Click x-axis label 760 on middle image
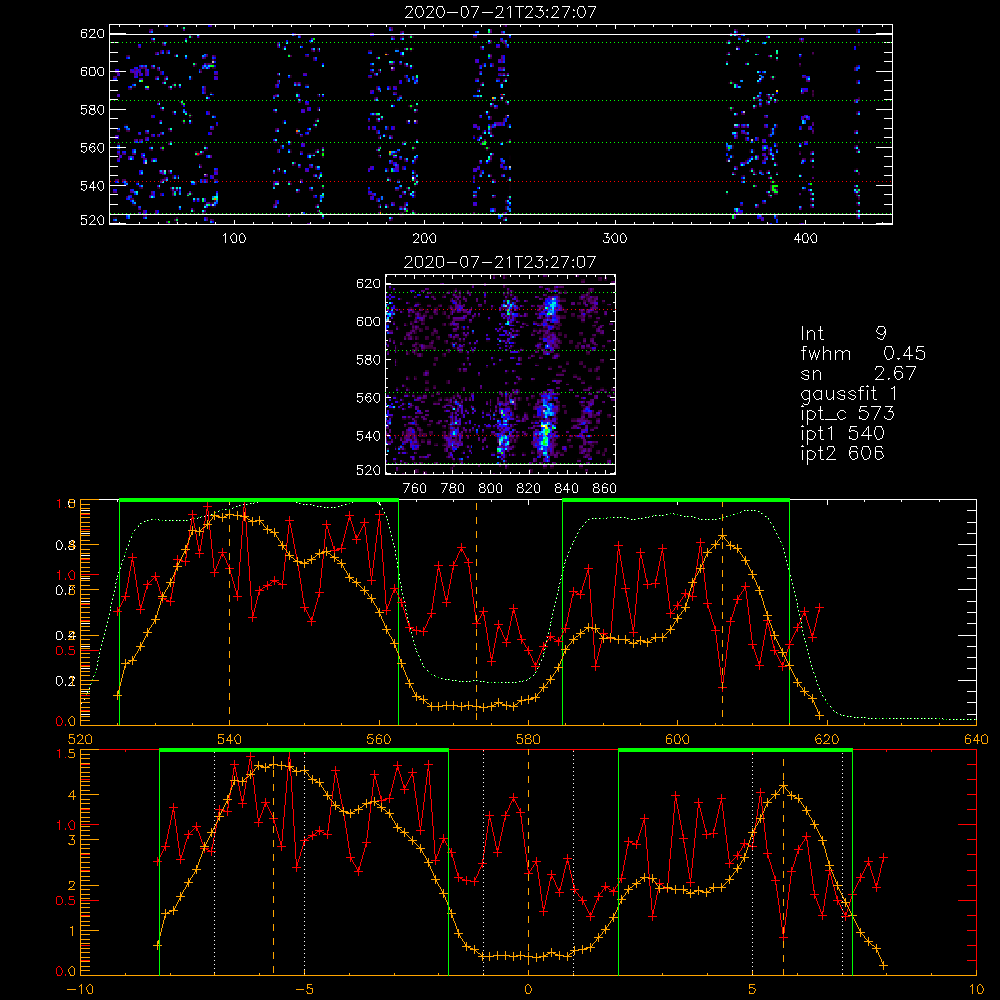 415,489
